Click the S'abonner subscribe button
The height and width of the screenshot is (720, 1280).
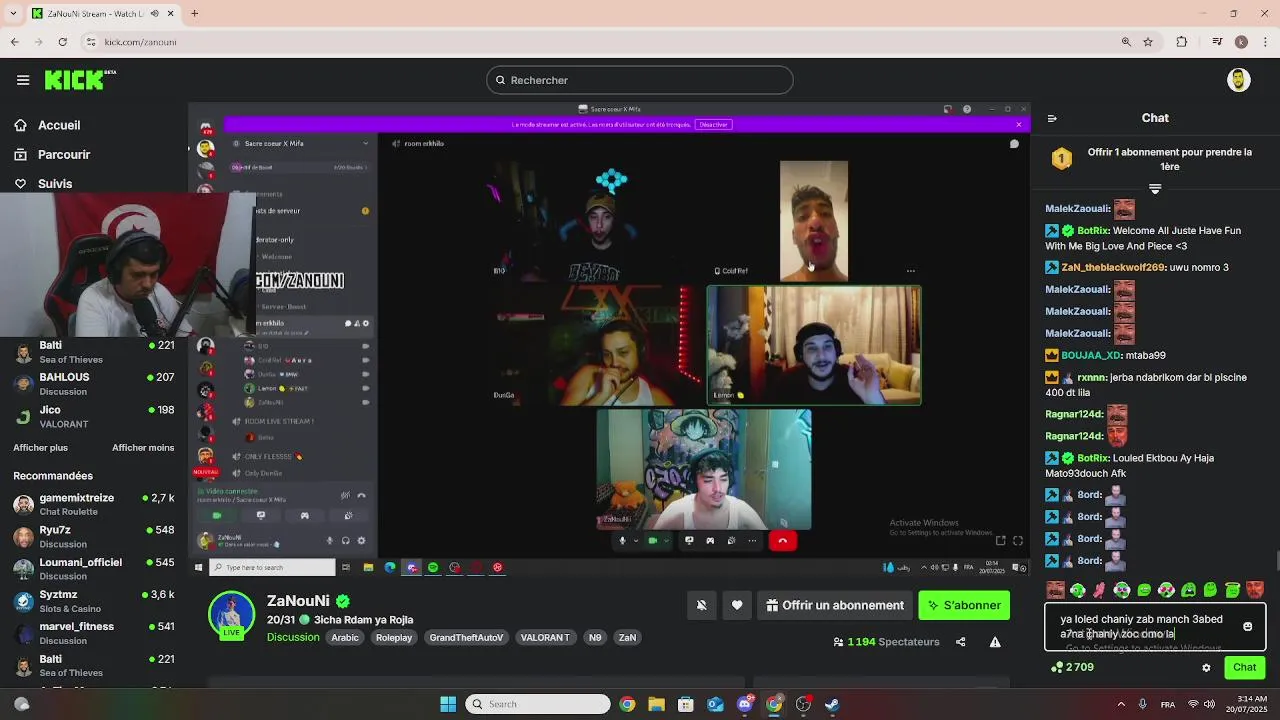[x=964, y=605]
